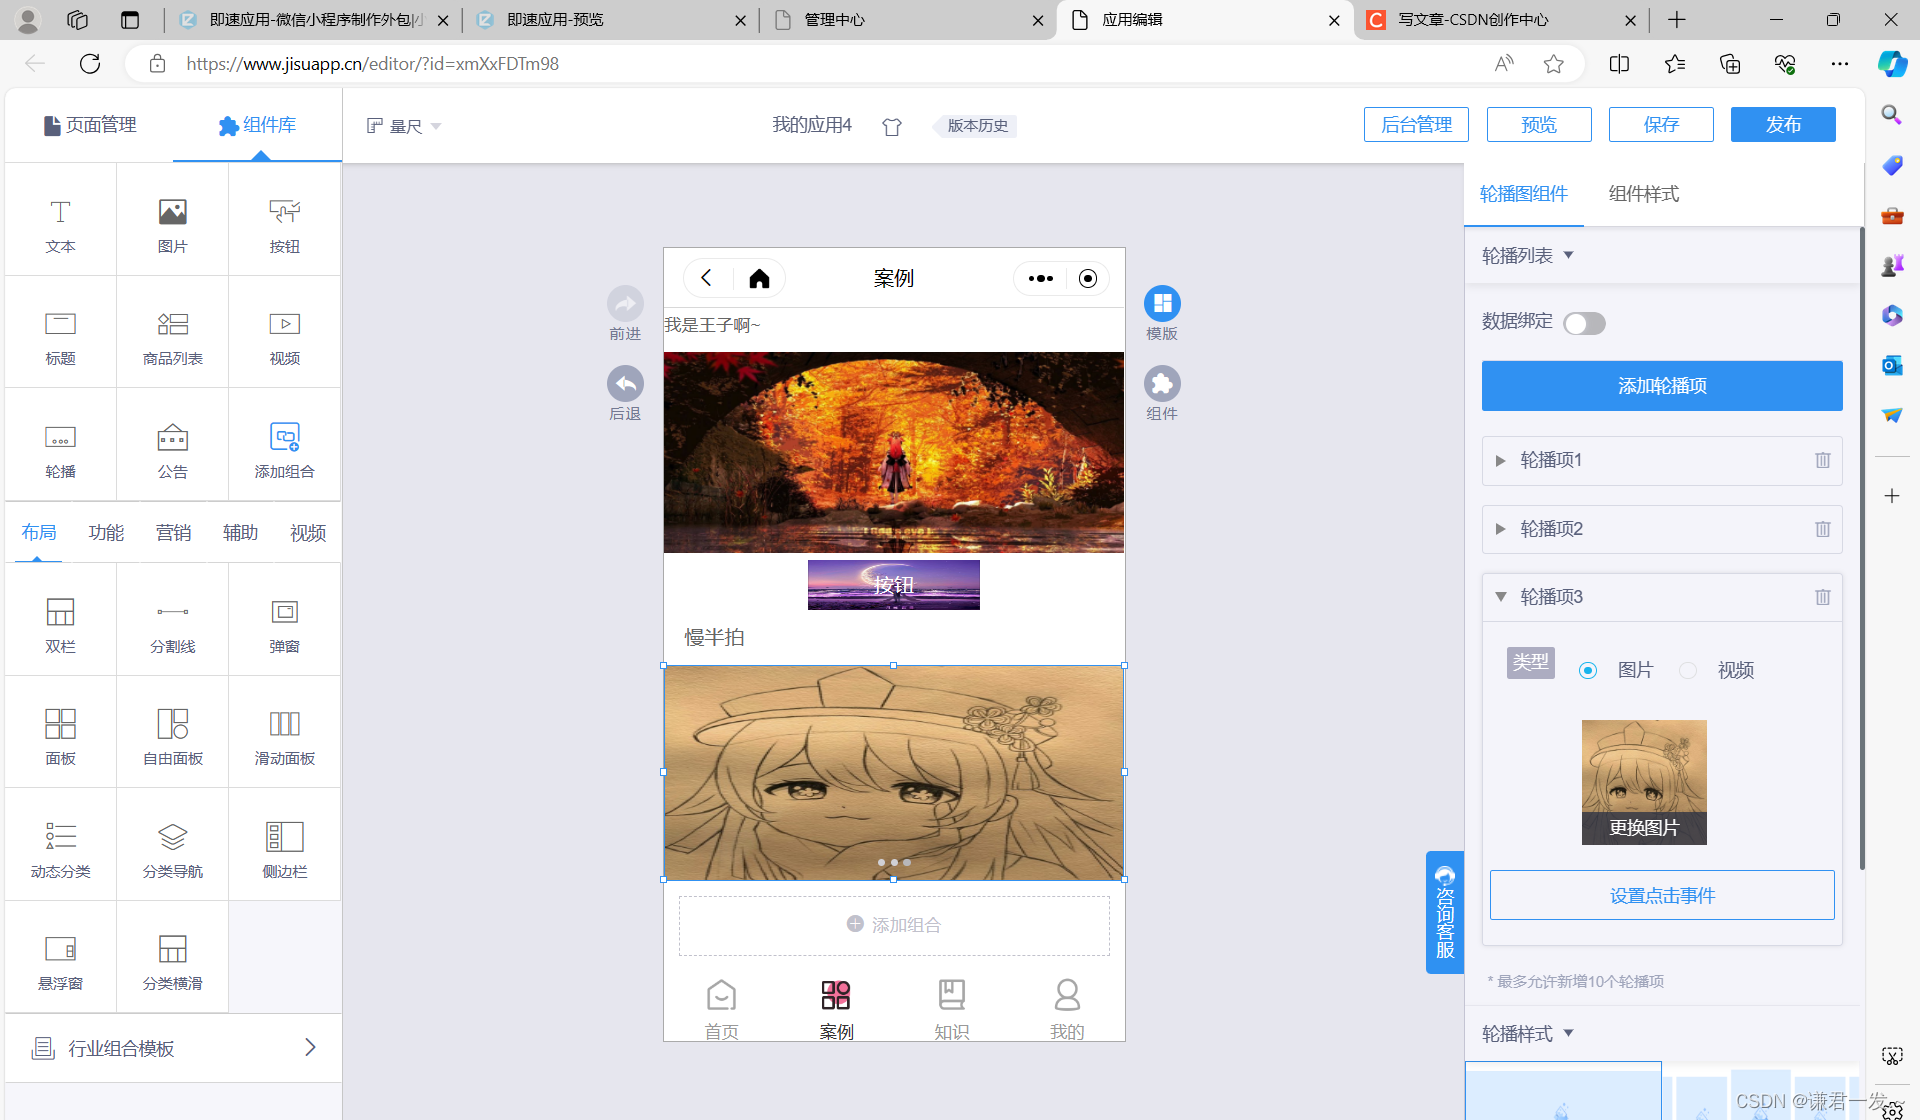Click the 设置点击事件 button

click(x=1661, y=895)
